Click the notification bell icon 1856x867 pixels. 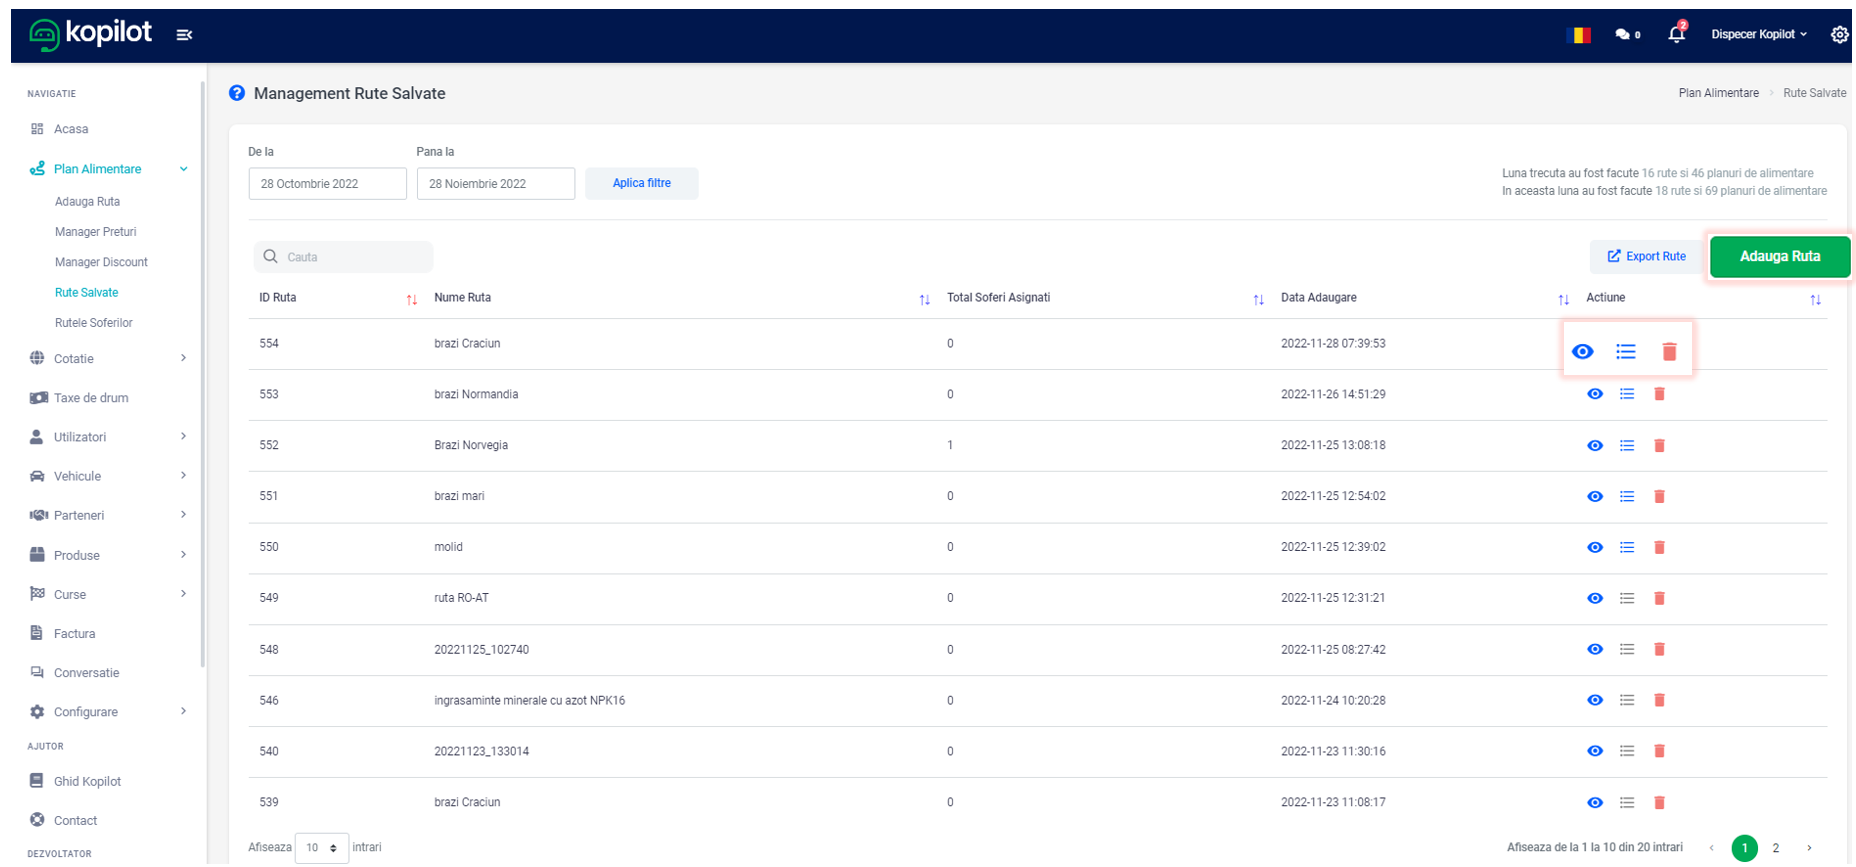(1676, 35)
